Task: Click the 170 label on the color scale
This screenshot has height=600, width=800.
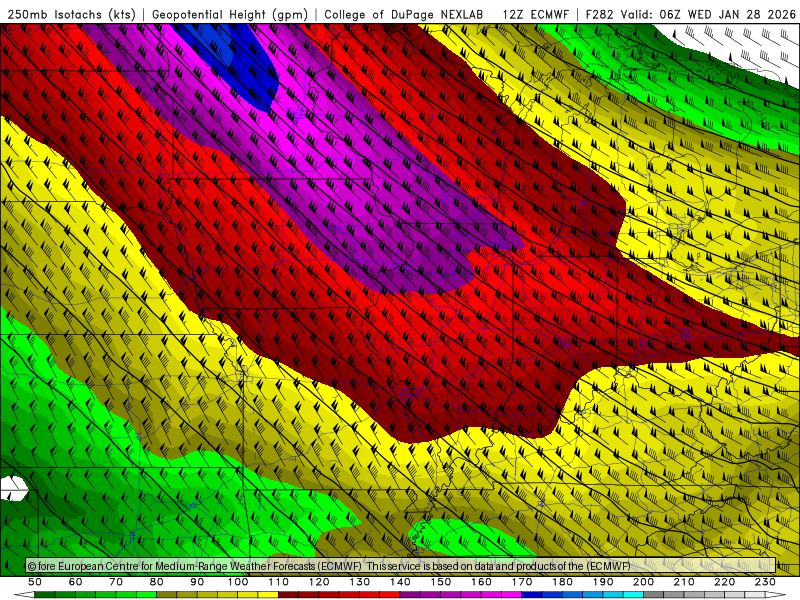Action: click(521, 582)
